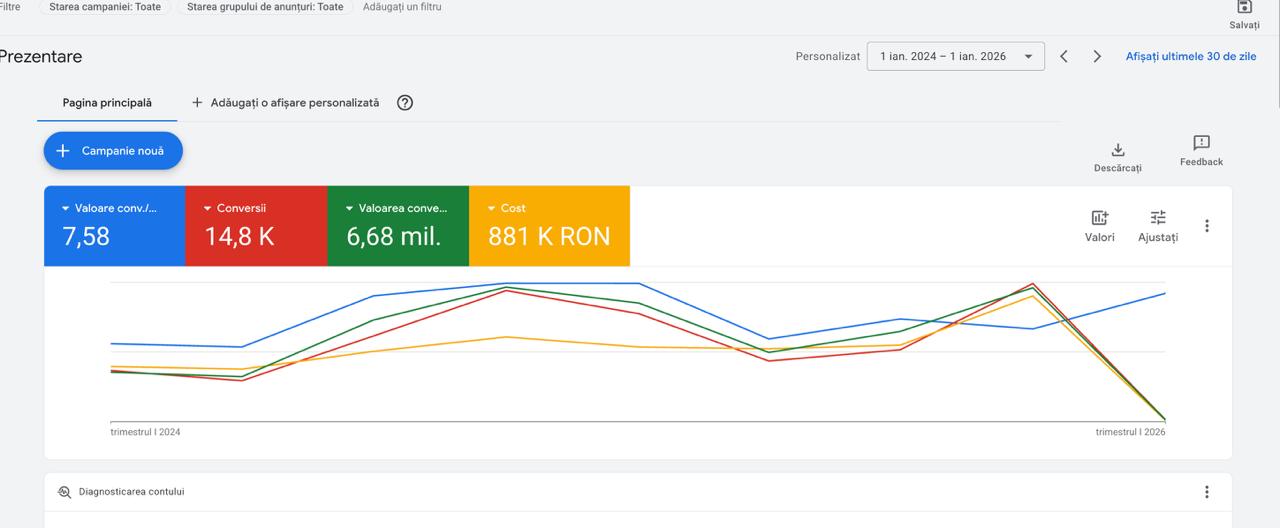Select the Pagina principală tab
This screenshot has width=1280, height=528.
click(x=107, y=102)
